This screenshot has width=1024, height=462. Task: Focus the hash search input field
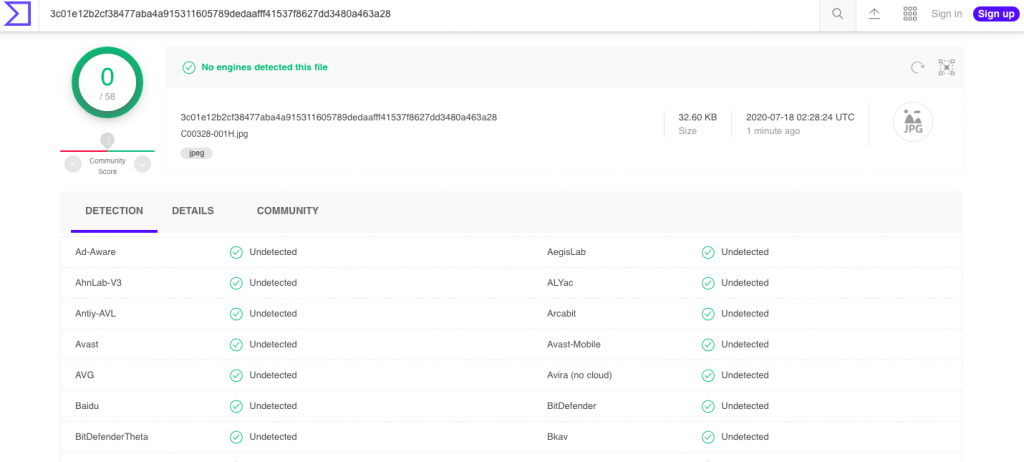coord(429,14)
